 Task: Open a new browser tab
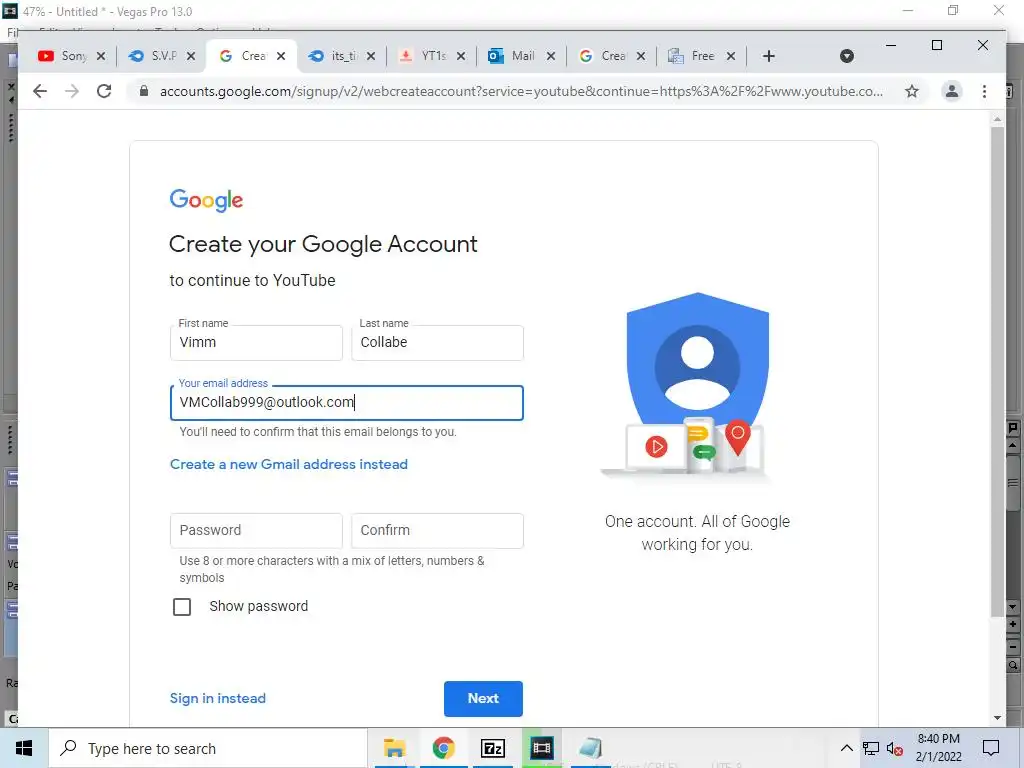[769, 56]
